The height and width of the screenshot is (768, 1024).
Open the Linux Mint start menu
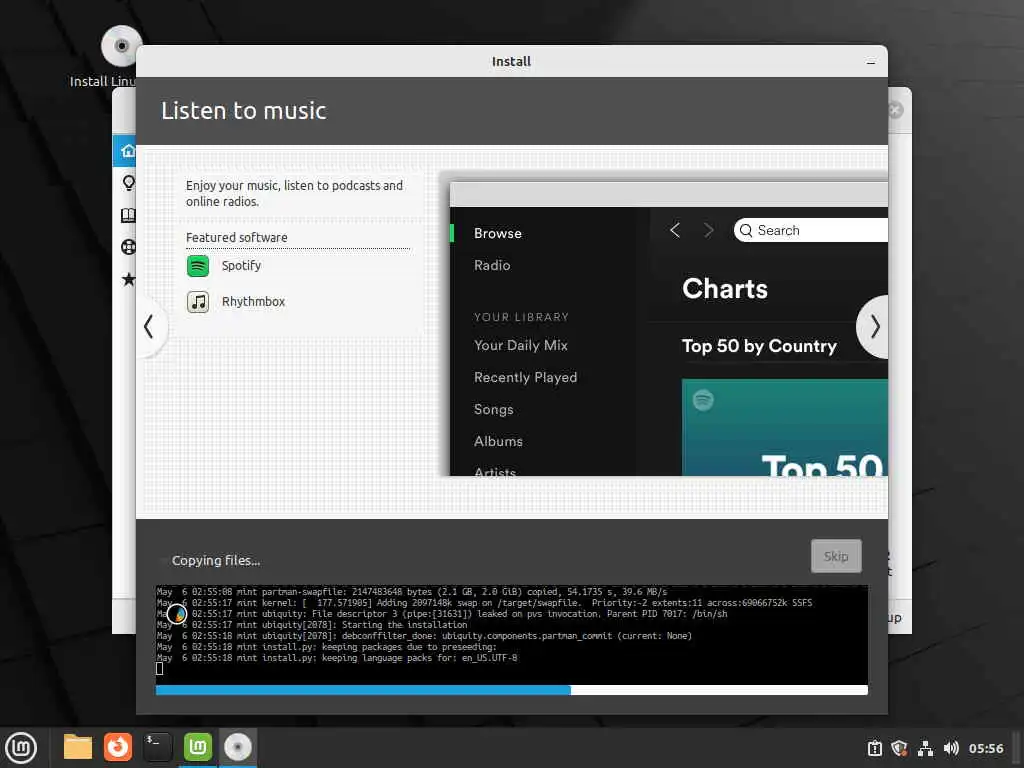(x=22, y=747)
